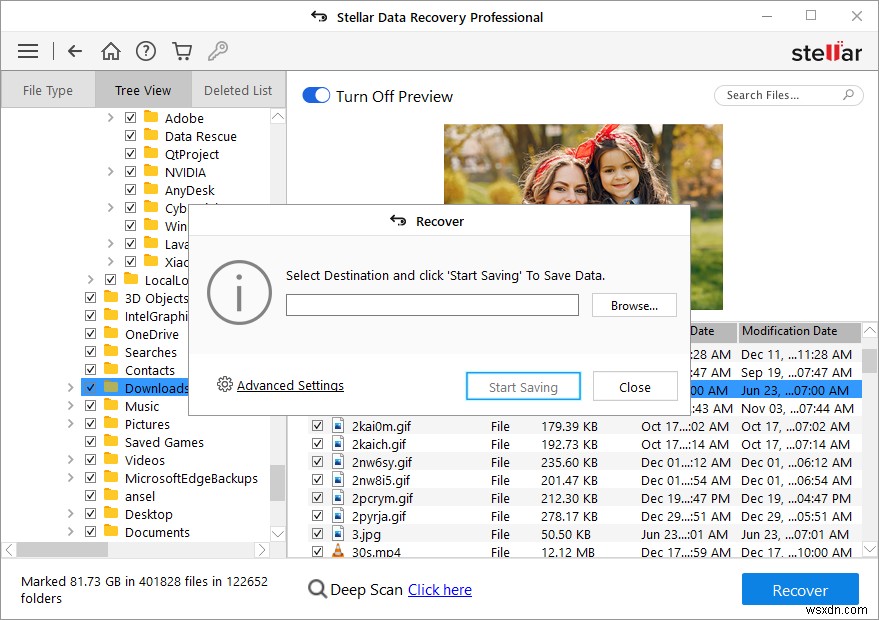Open the hamburger menu
This screenshot has width=879, height=620.
[x=27, y=50]
